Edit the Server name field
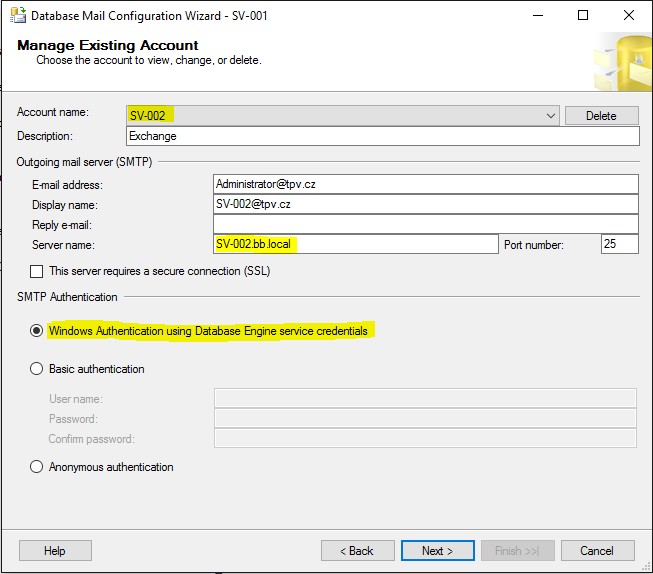This screenshot has height=574, width=653. tap(355, 244)
